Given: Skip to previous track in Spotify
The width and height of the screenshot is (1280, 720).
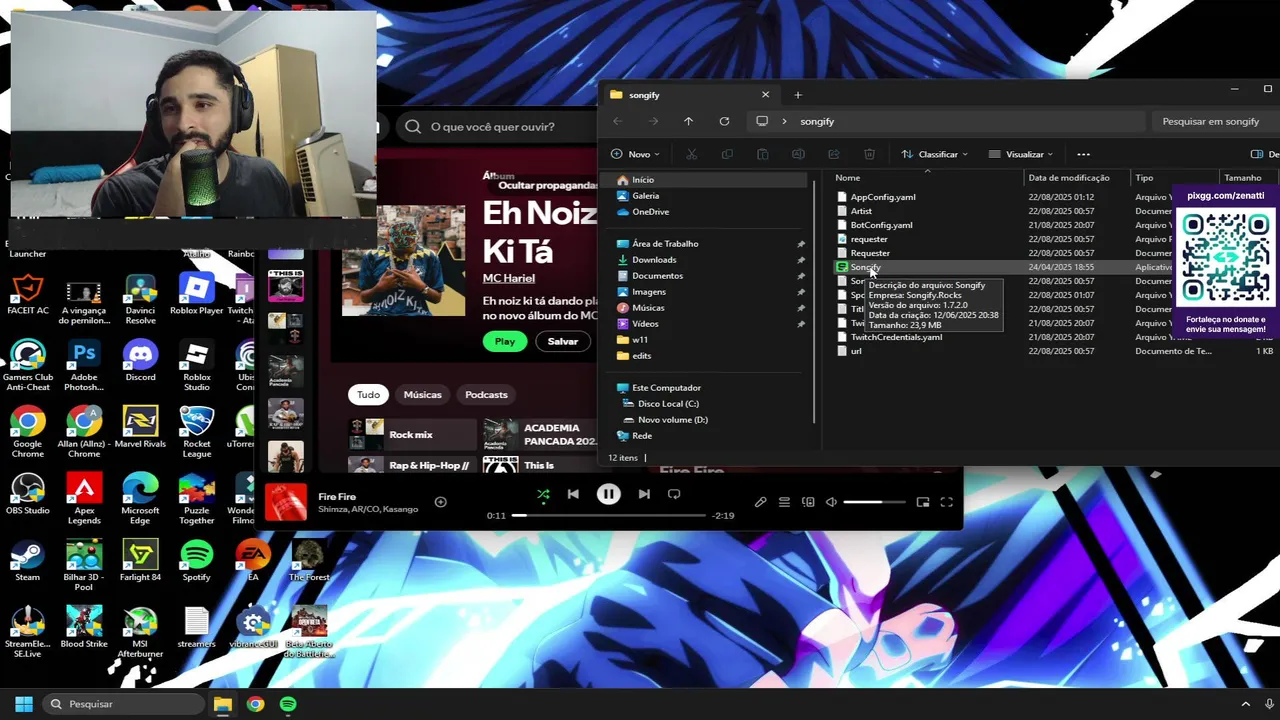Looking at the screenshot, I should [x=573, y=494].
